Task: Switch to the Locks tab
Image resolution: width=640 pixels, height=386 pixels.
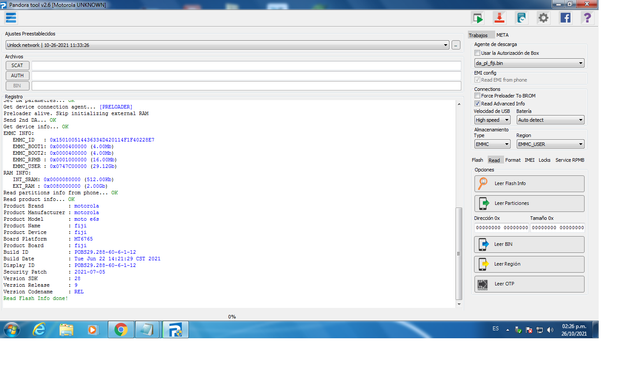Action: 544,160
